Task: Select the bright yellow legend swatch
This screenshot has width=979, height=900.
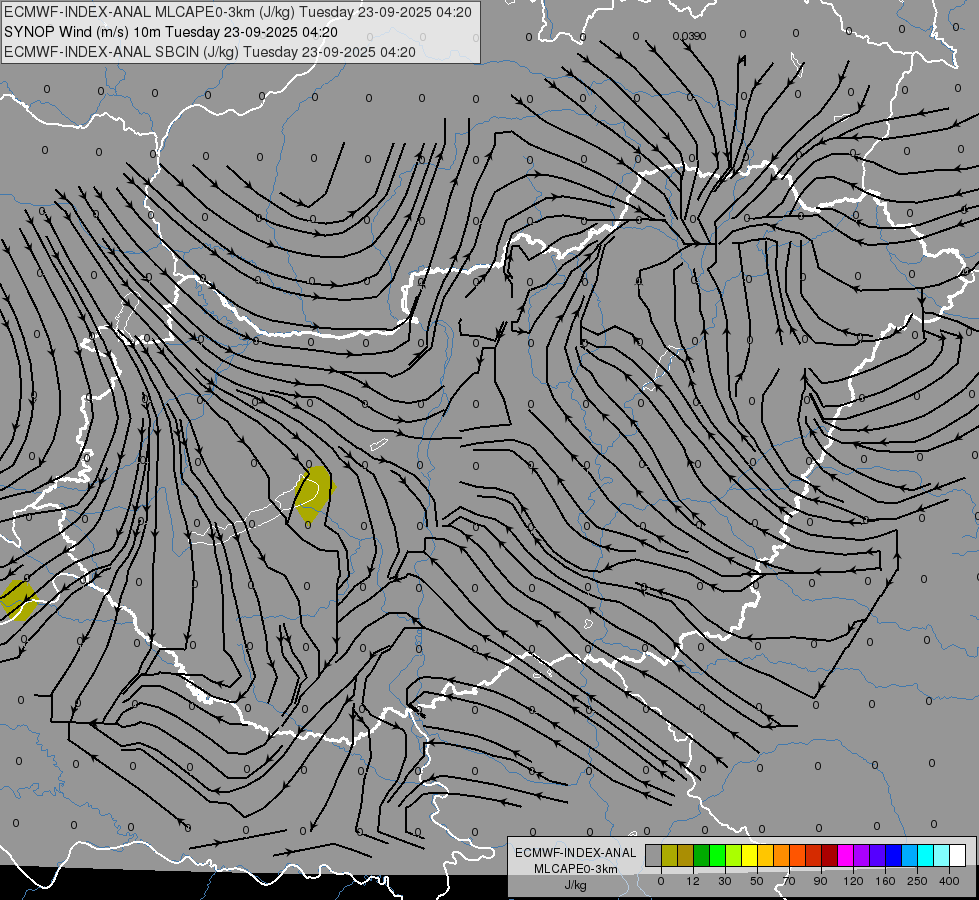Action: pos(750,855)
